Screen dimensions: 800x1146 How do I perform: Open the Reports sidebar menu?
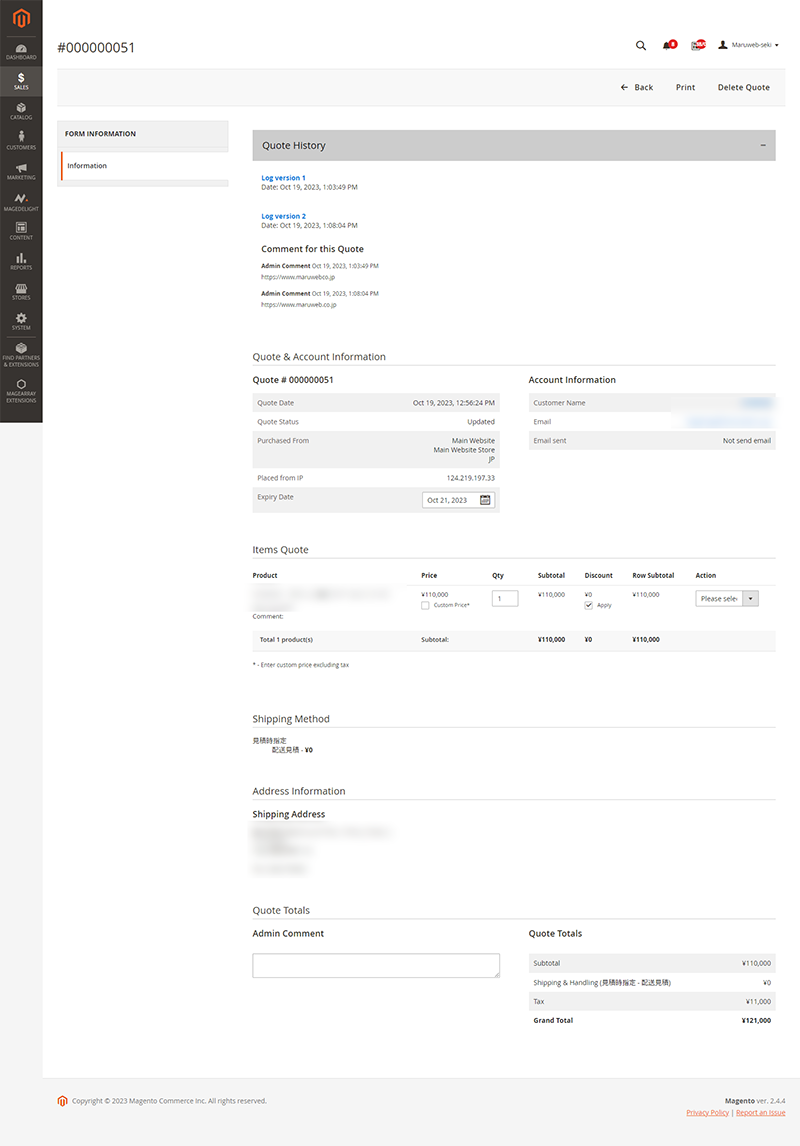21,262
